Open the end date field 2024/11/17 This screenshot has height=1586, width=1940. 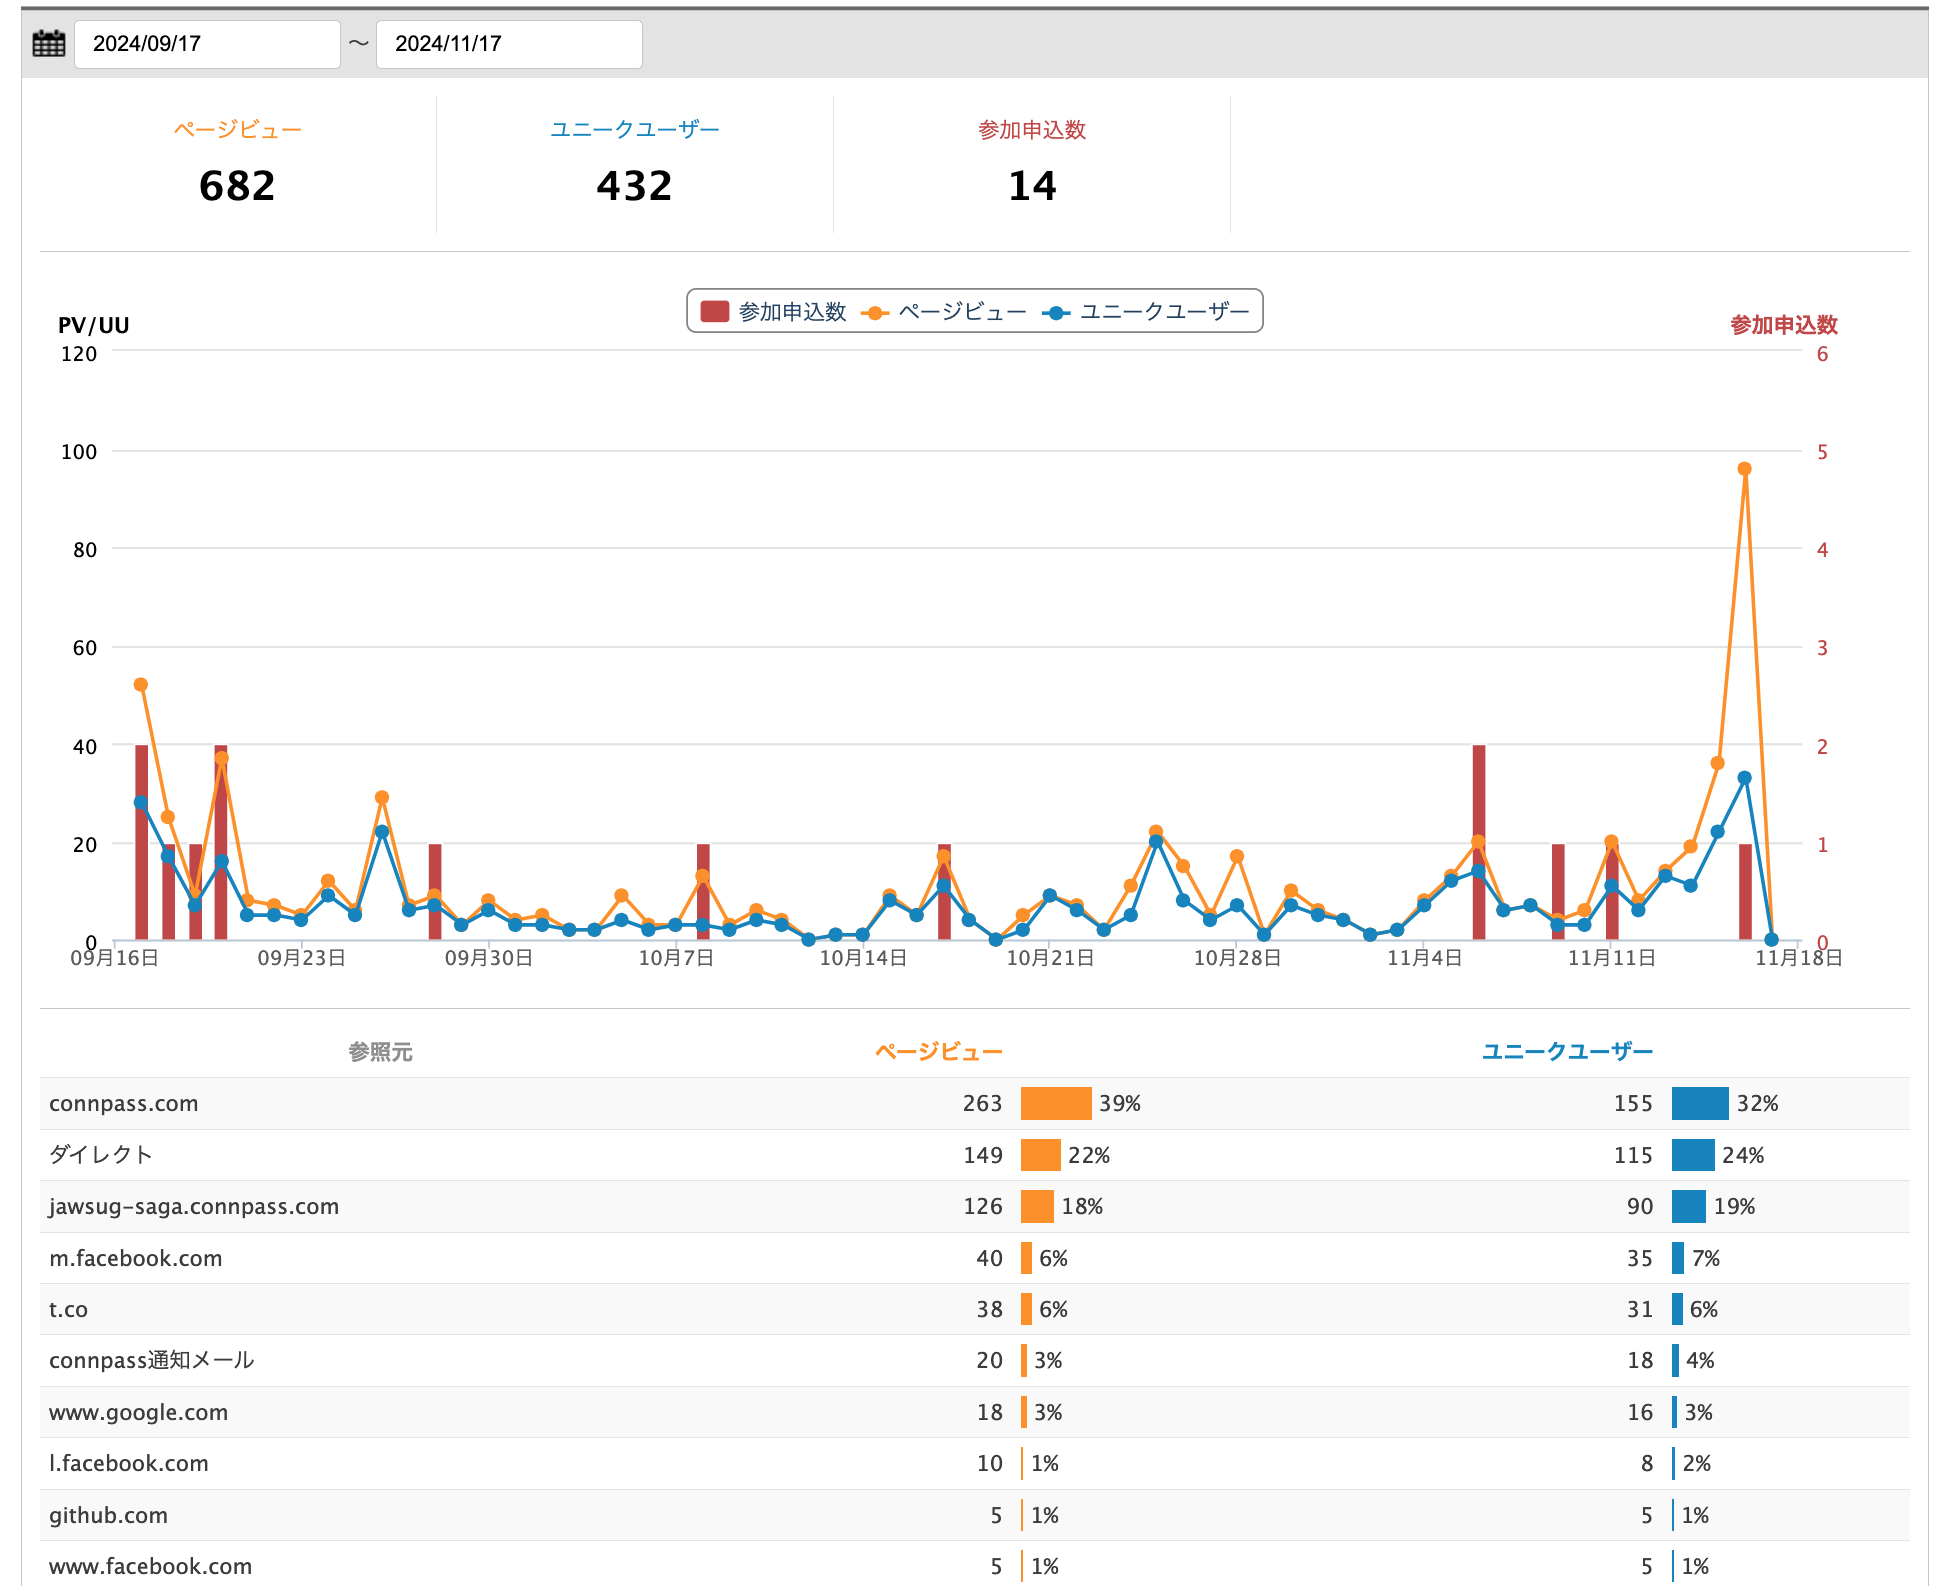tap(509, 44)
